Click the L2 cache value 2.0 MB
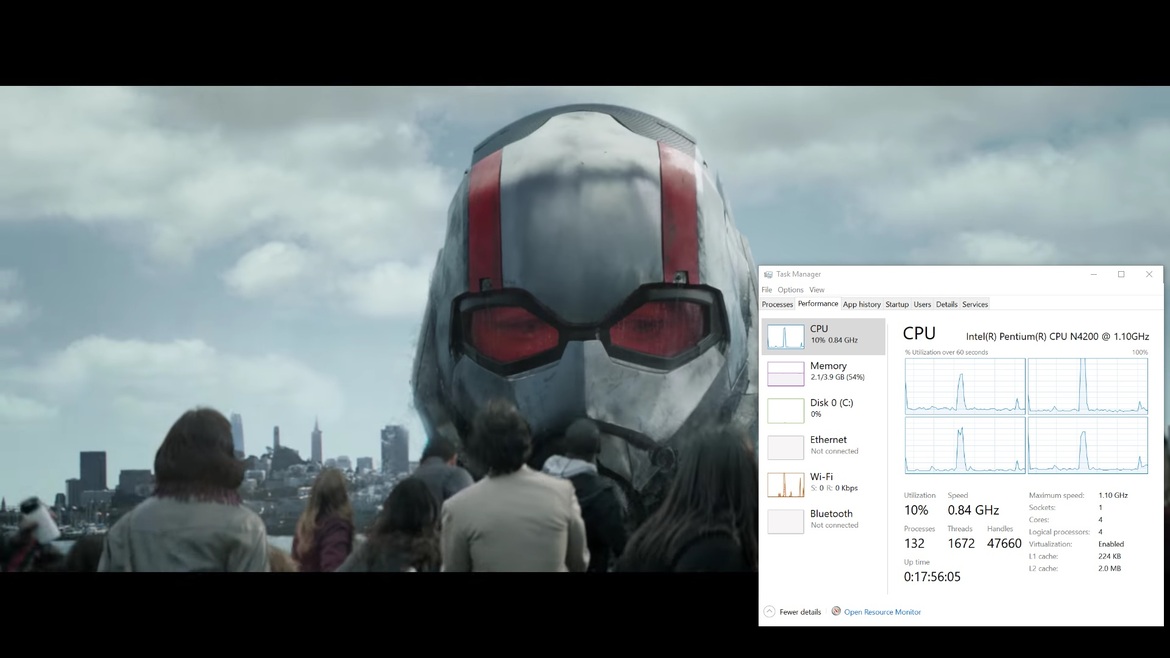The height and width of the screenshot is (658, 1170). 1110,568
